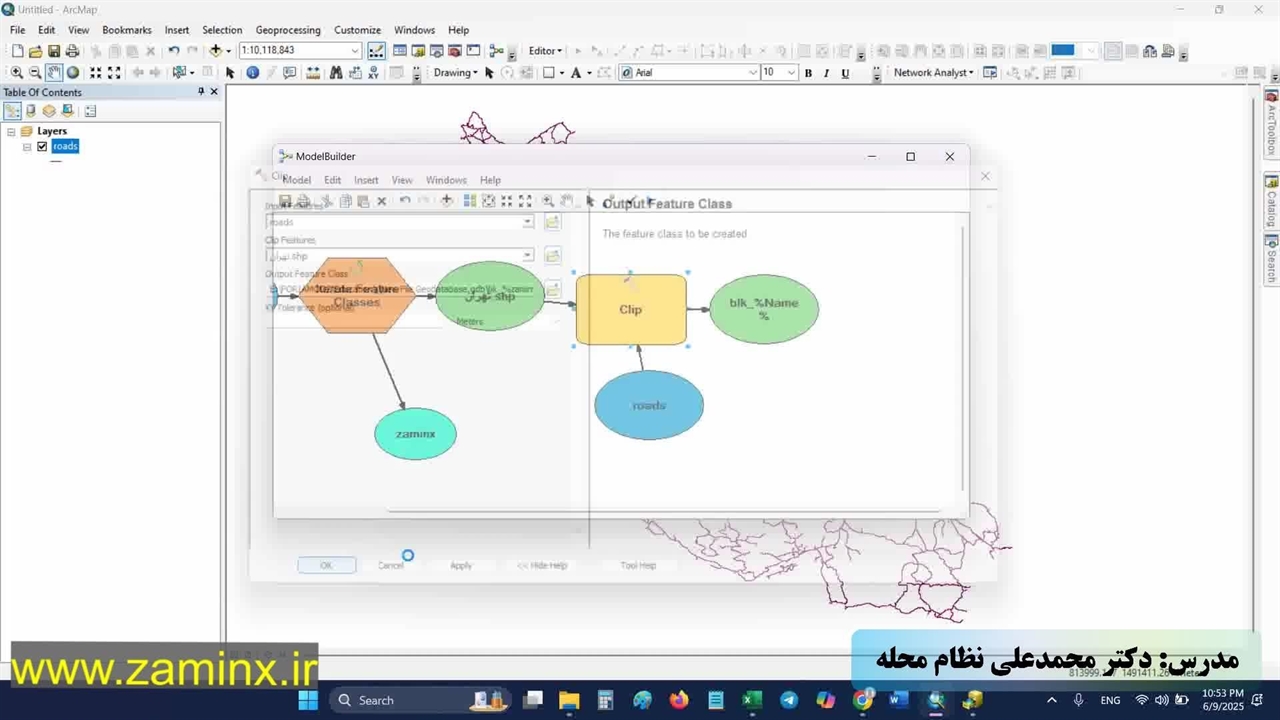Open the map scale dropdown
Screen dimensions: 1280x720
pyautogui.click(x=354, y=51)
